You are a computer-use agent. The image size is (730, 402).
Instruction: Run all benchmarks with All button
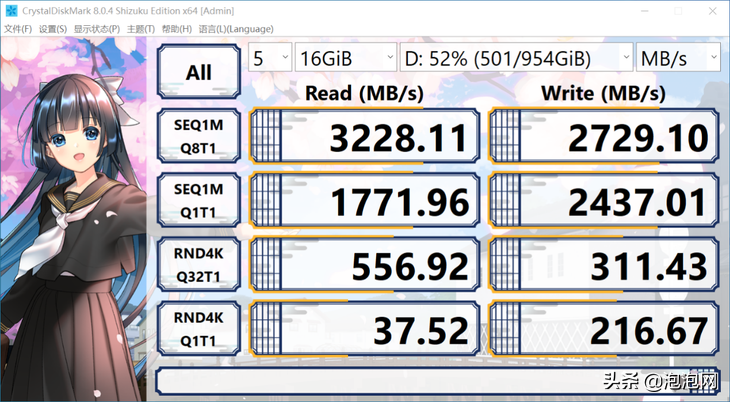click(199, 72)
